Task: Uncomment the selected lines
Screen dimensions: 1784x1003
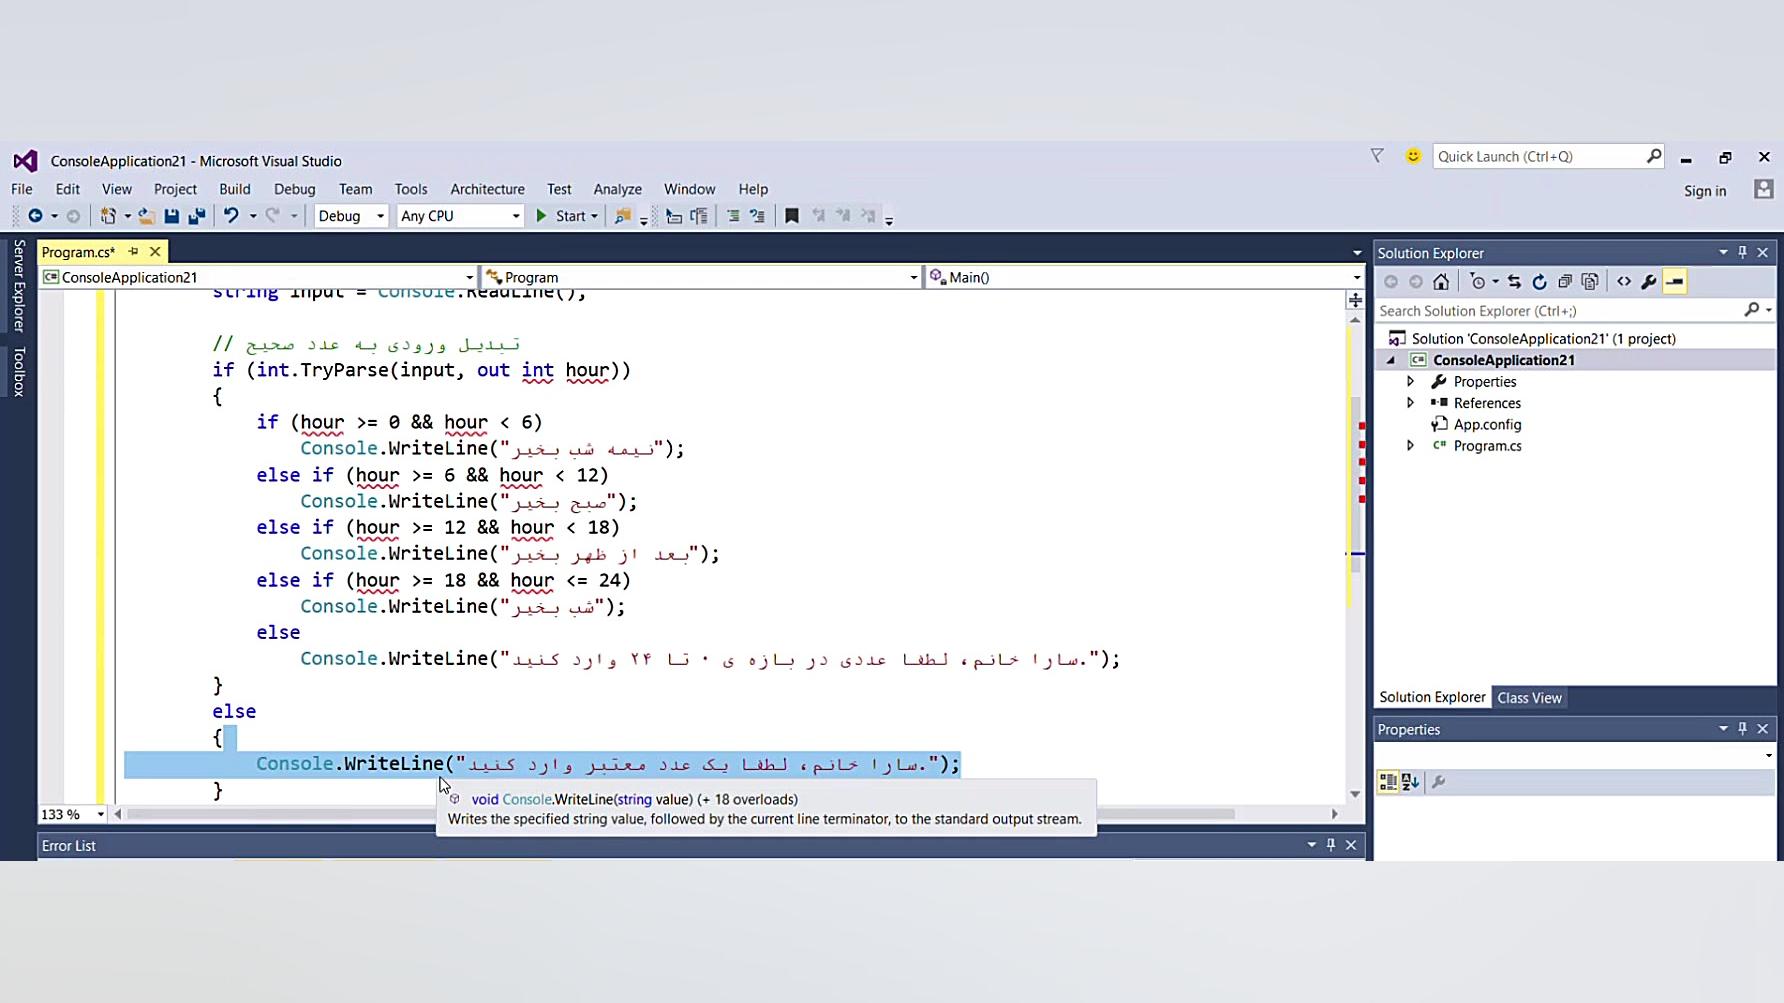Action: coord(757,216)
